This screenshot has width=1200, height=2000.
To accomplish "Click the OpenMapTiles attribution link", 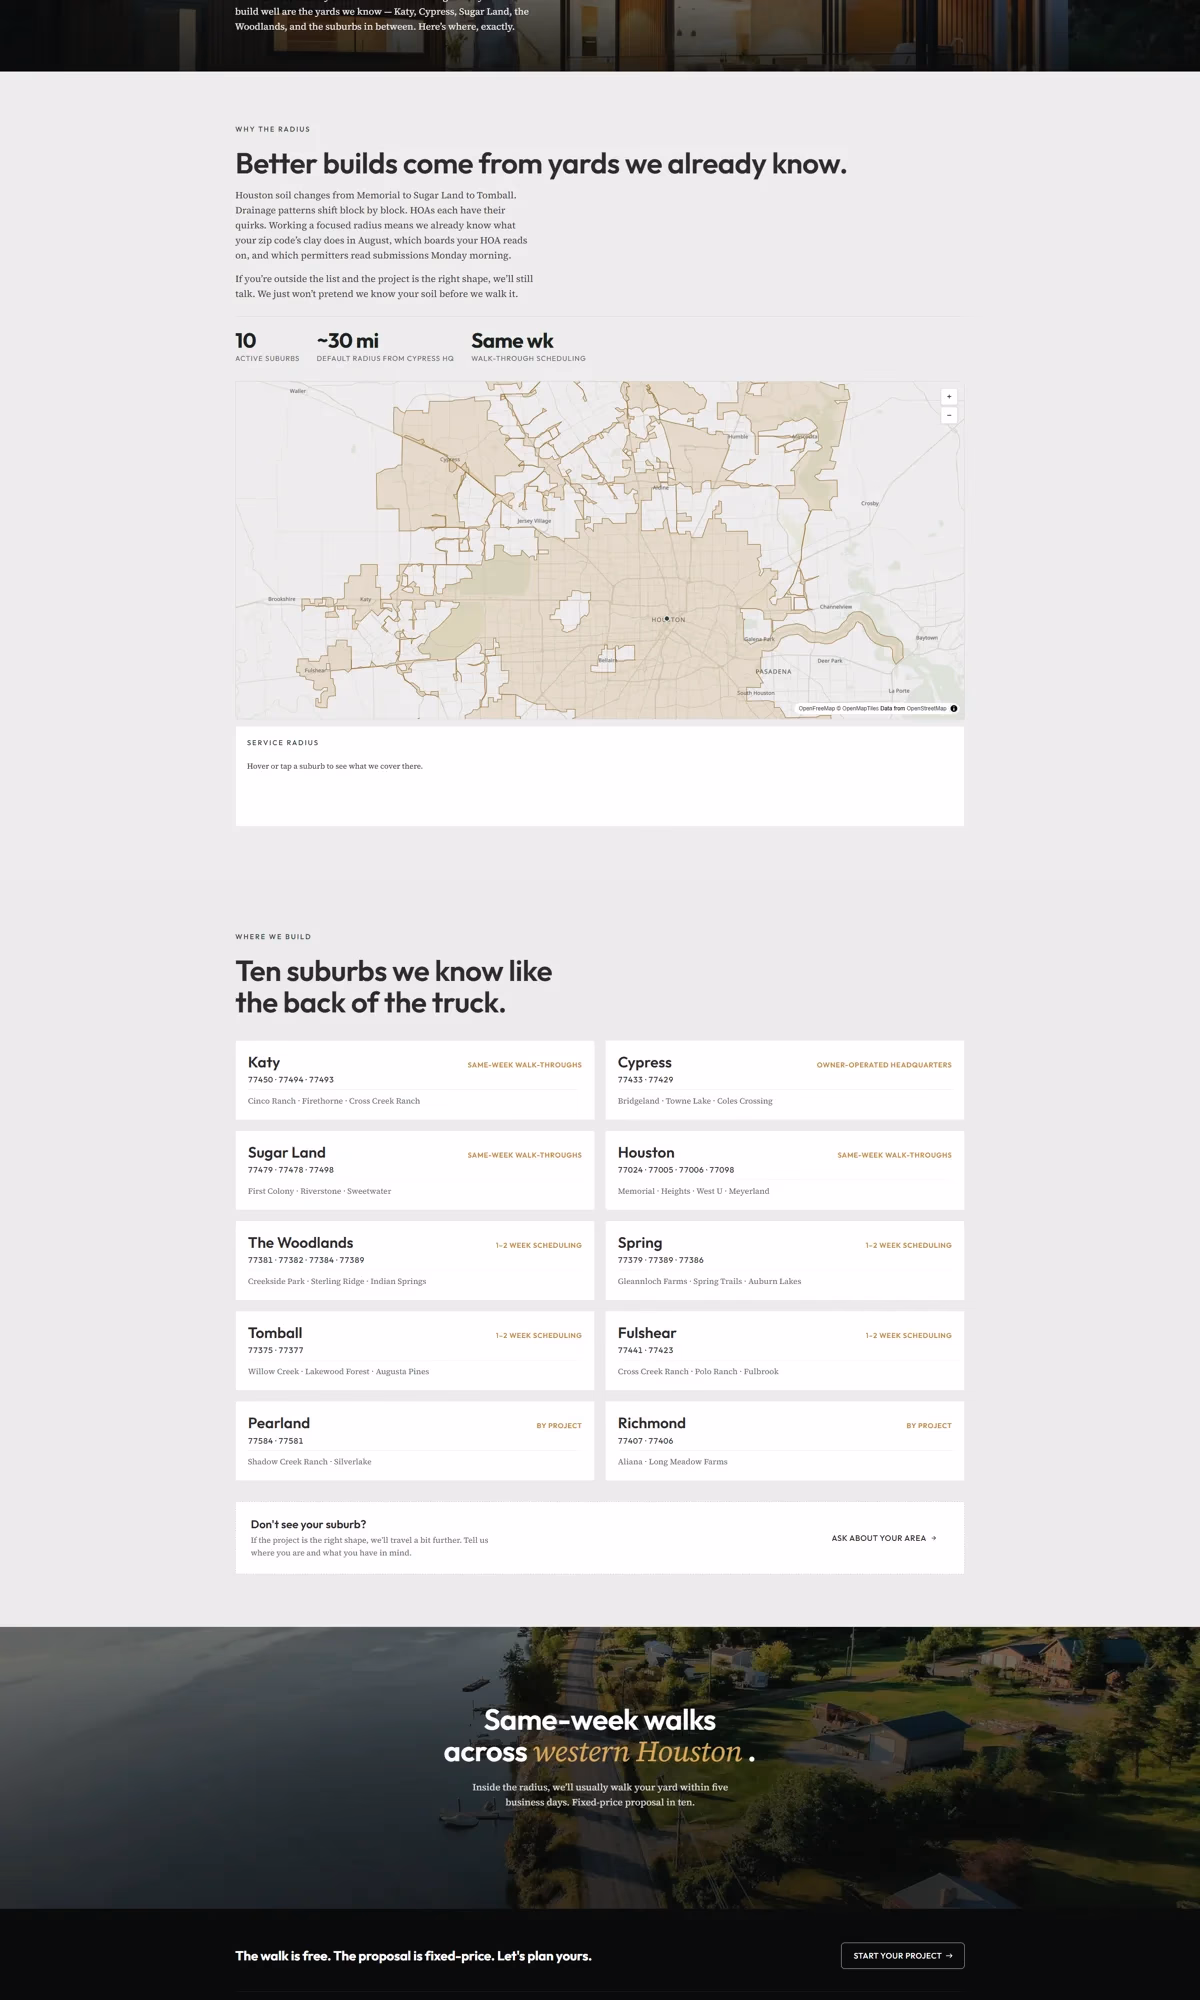I will click(860, 708).
